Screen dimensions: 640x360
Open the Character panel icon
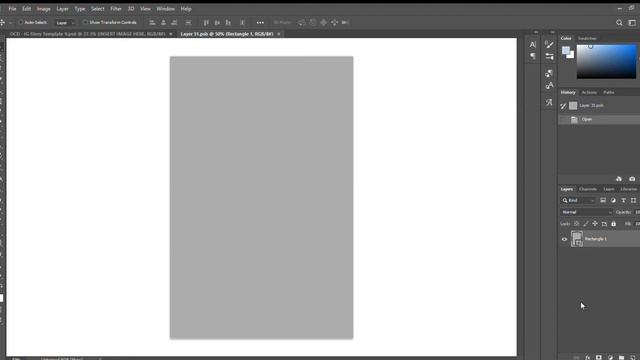pyautogui.click(x=533, y=44)
